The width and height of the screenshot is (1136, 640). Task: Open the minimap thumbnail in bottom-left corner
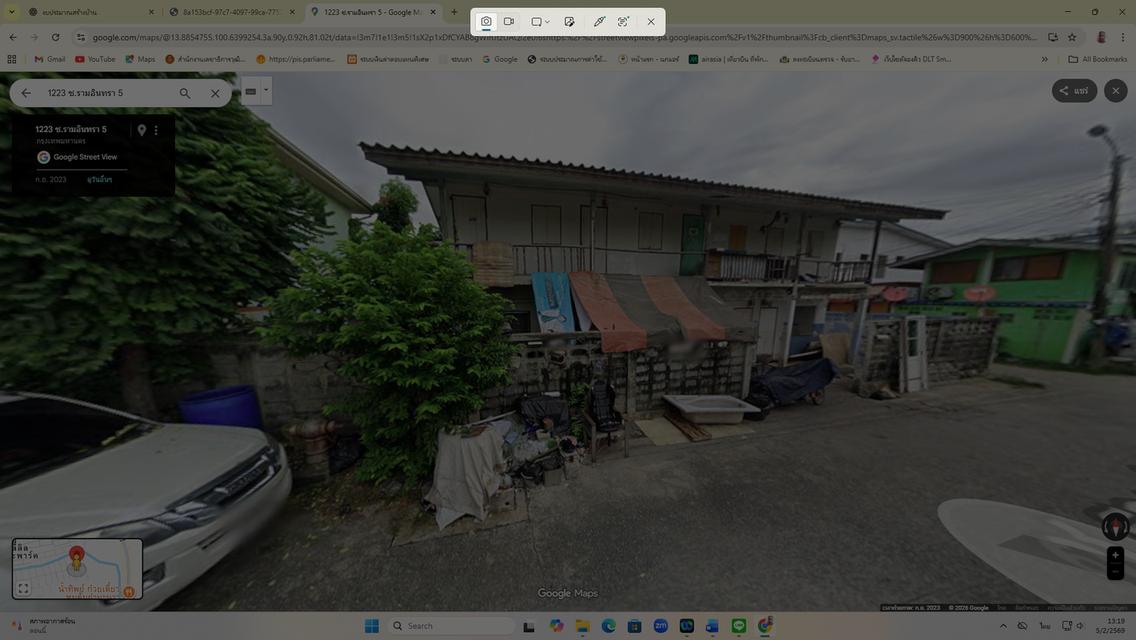pos(77,569)
